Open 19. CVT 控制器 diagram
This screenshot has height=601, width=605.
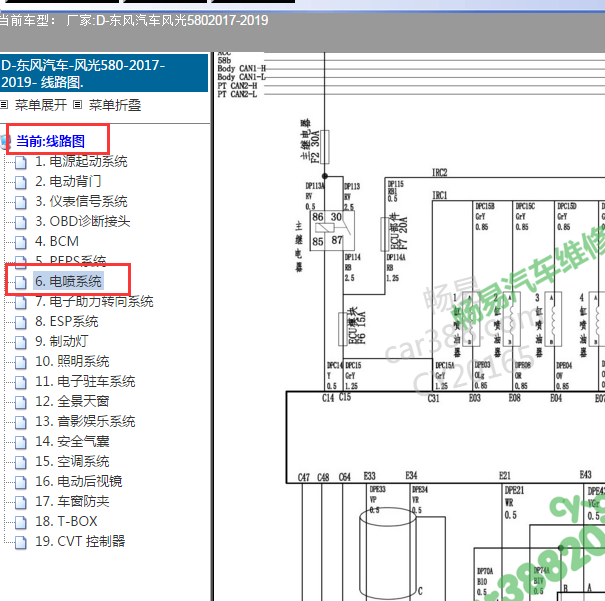[x=80, y=542]
